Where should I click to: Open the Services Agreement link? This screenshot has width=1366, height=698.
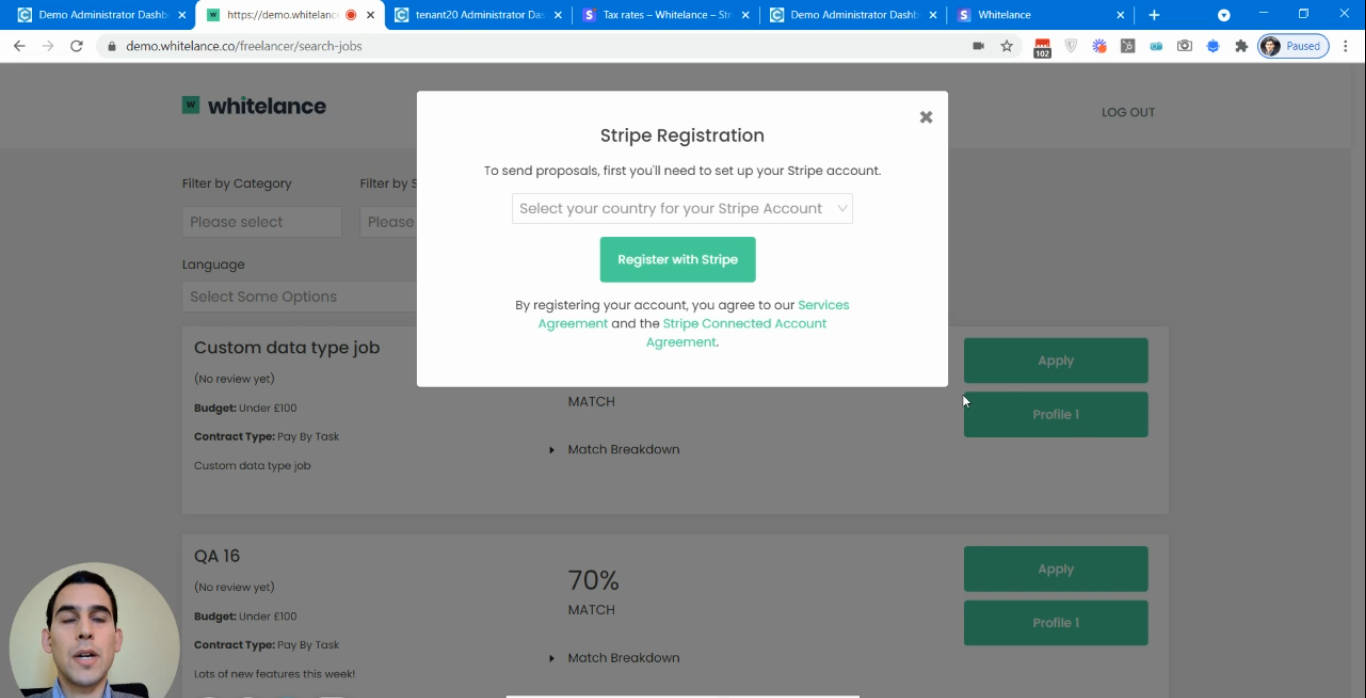click(693, 314)
